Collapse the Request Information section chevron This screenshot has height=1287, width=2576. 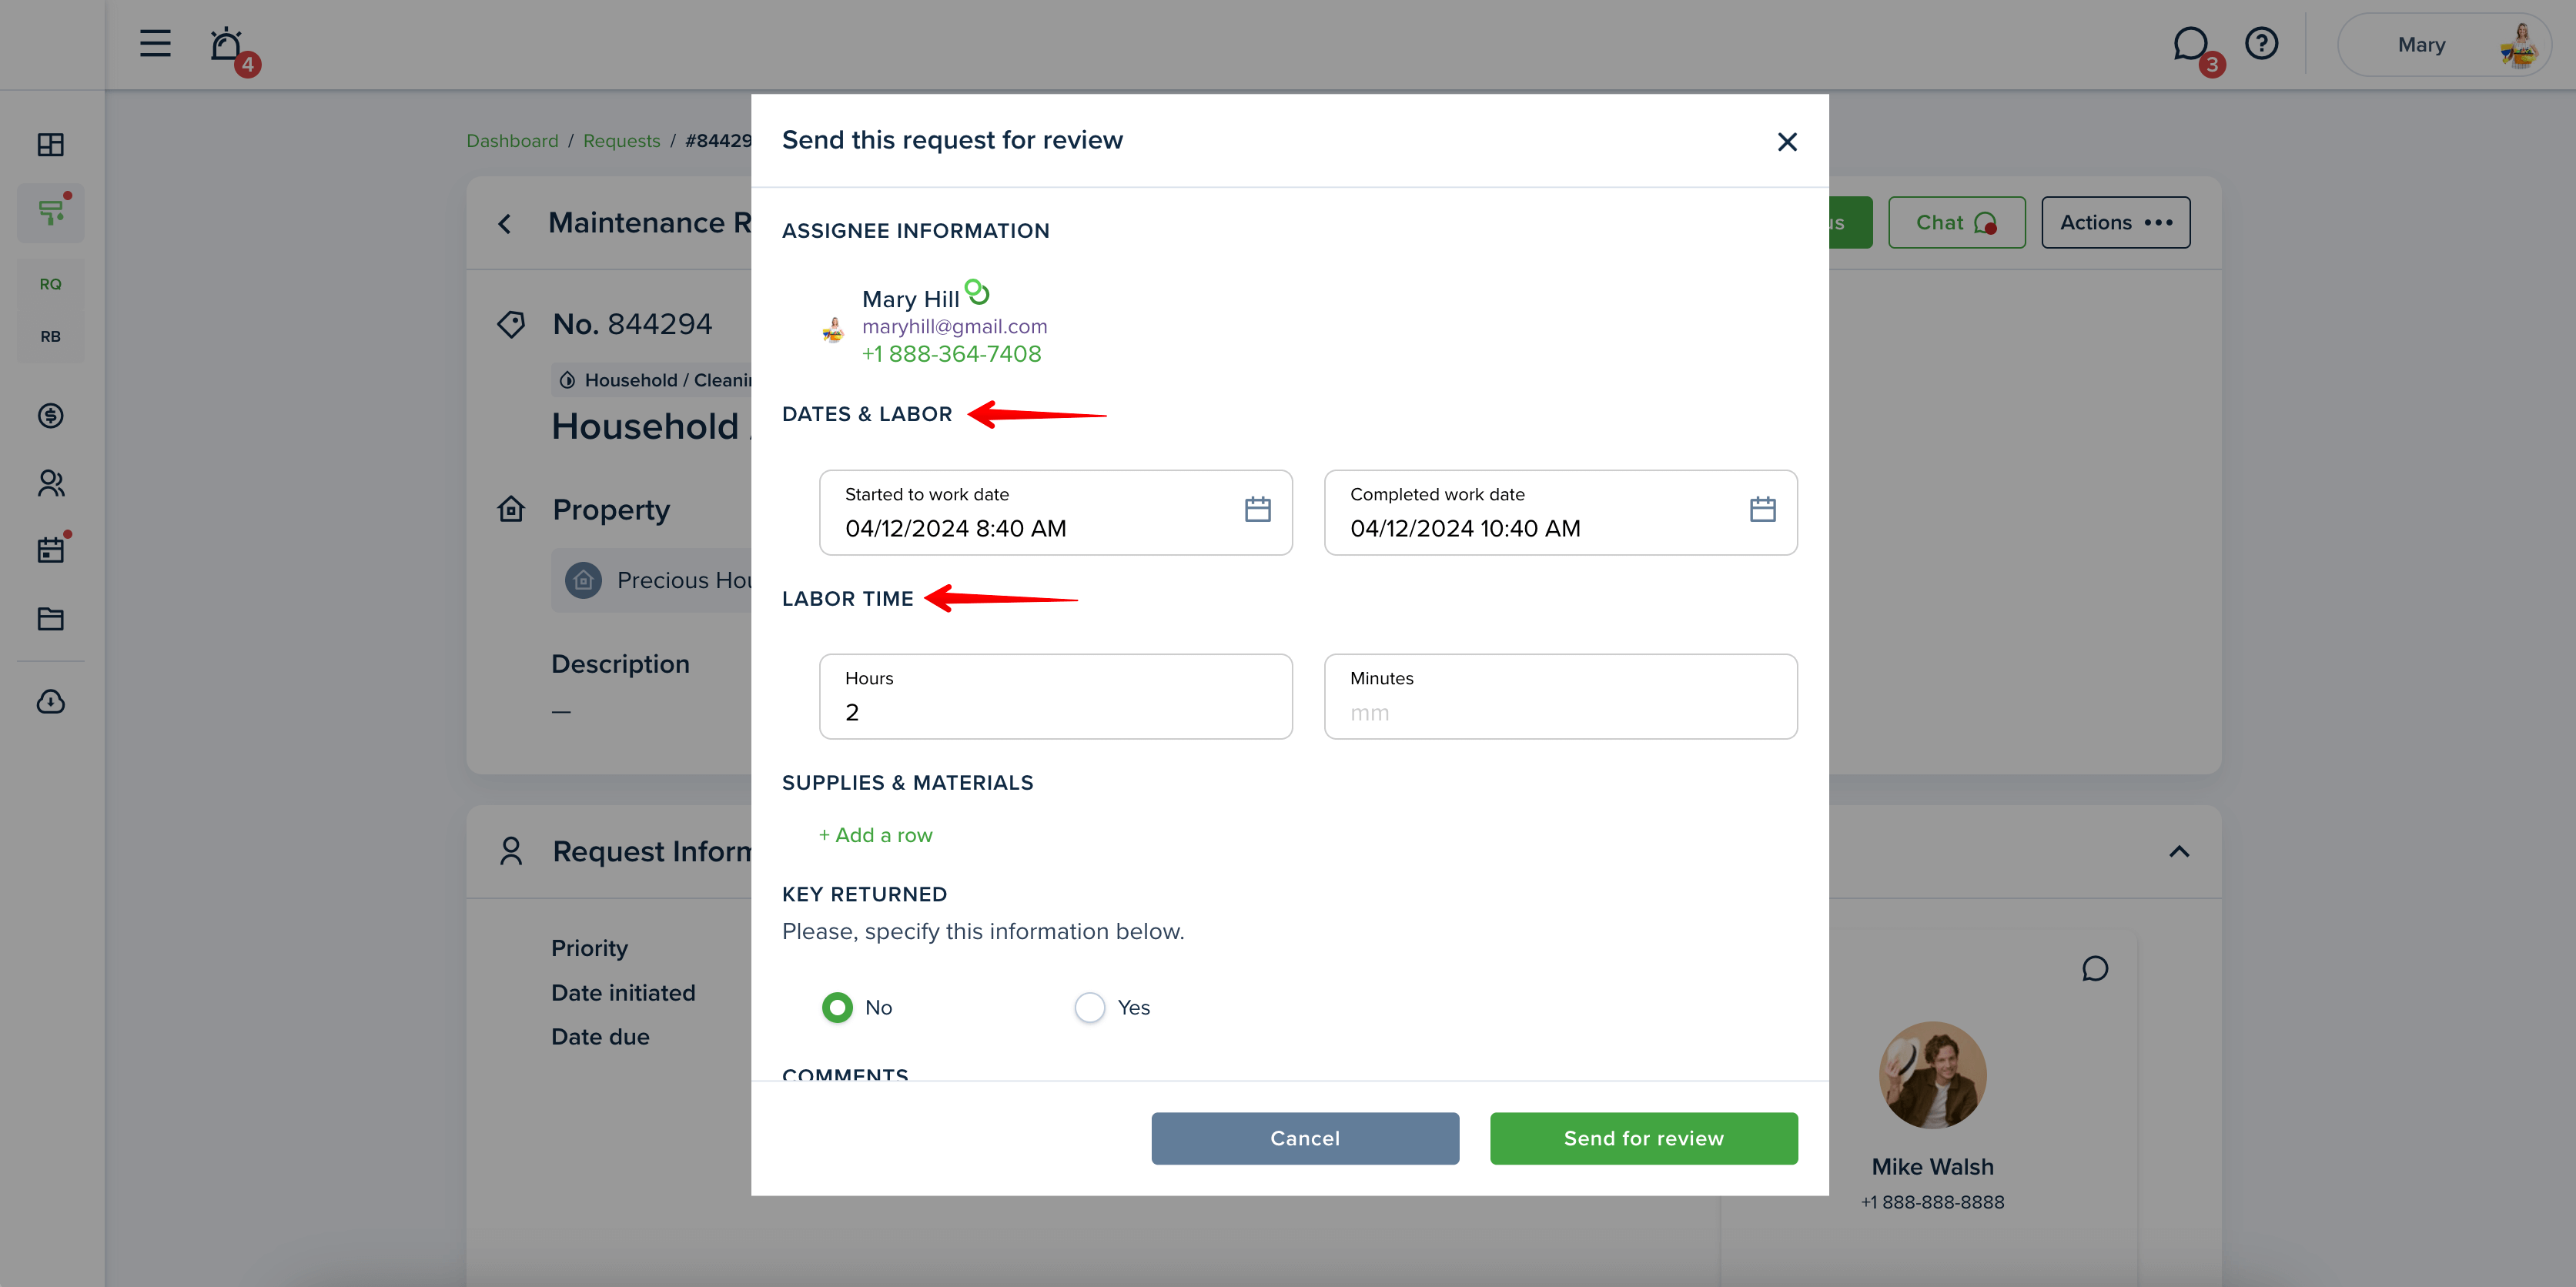pyautogui.click(x=2179, y=852)
